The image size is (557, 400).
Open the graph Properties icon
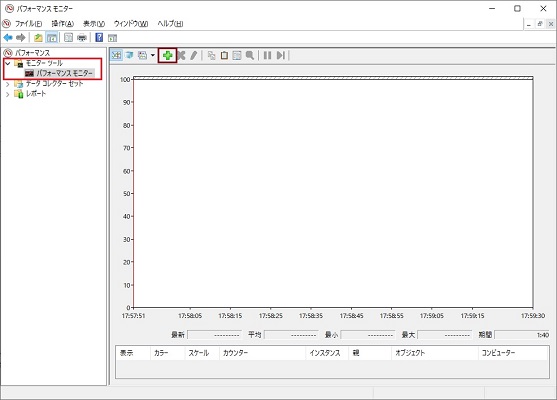237,55
